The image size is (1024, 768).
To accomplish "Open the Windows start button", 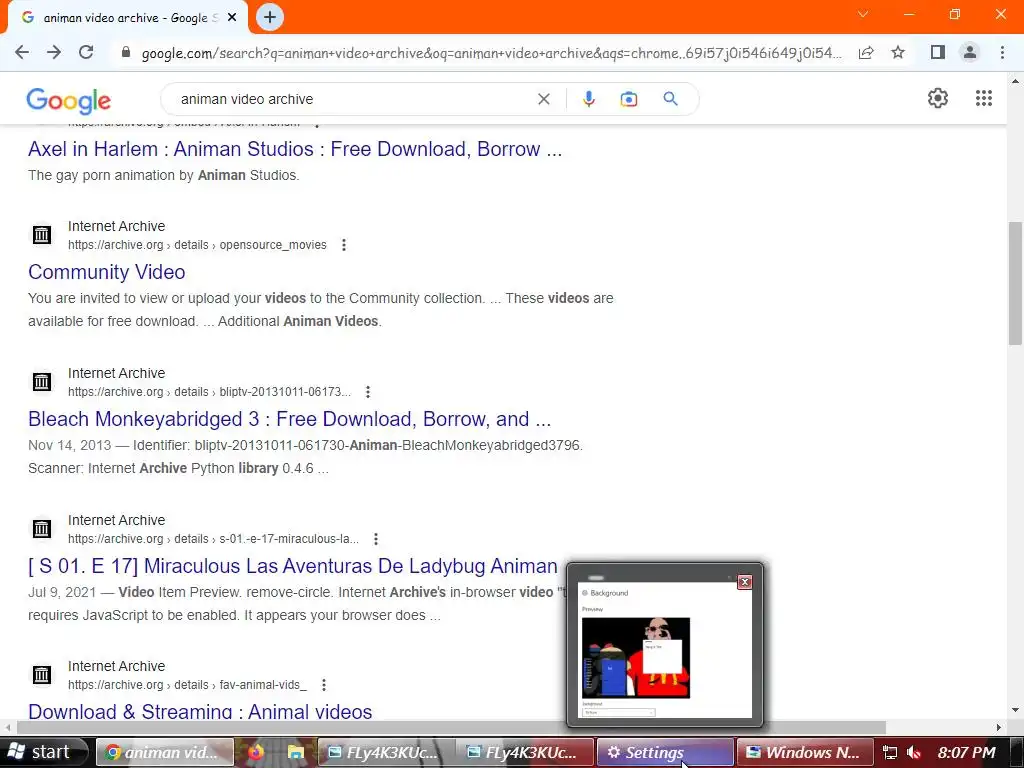I will pos(43,752).
